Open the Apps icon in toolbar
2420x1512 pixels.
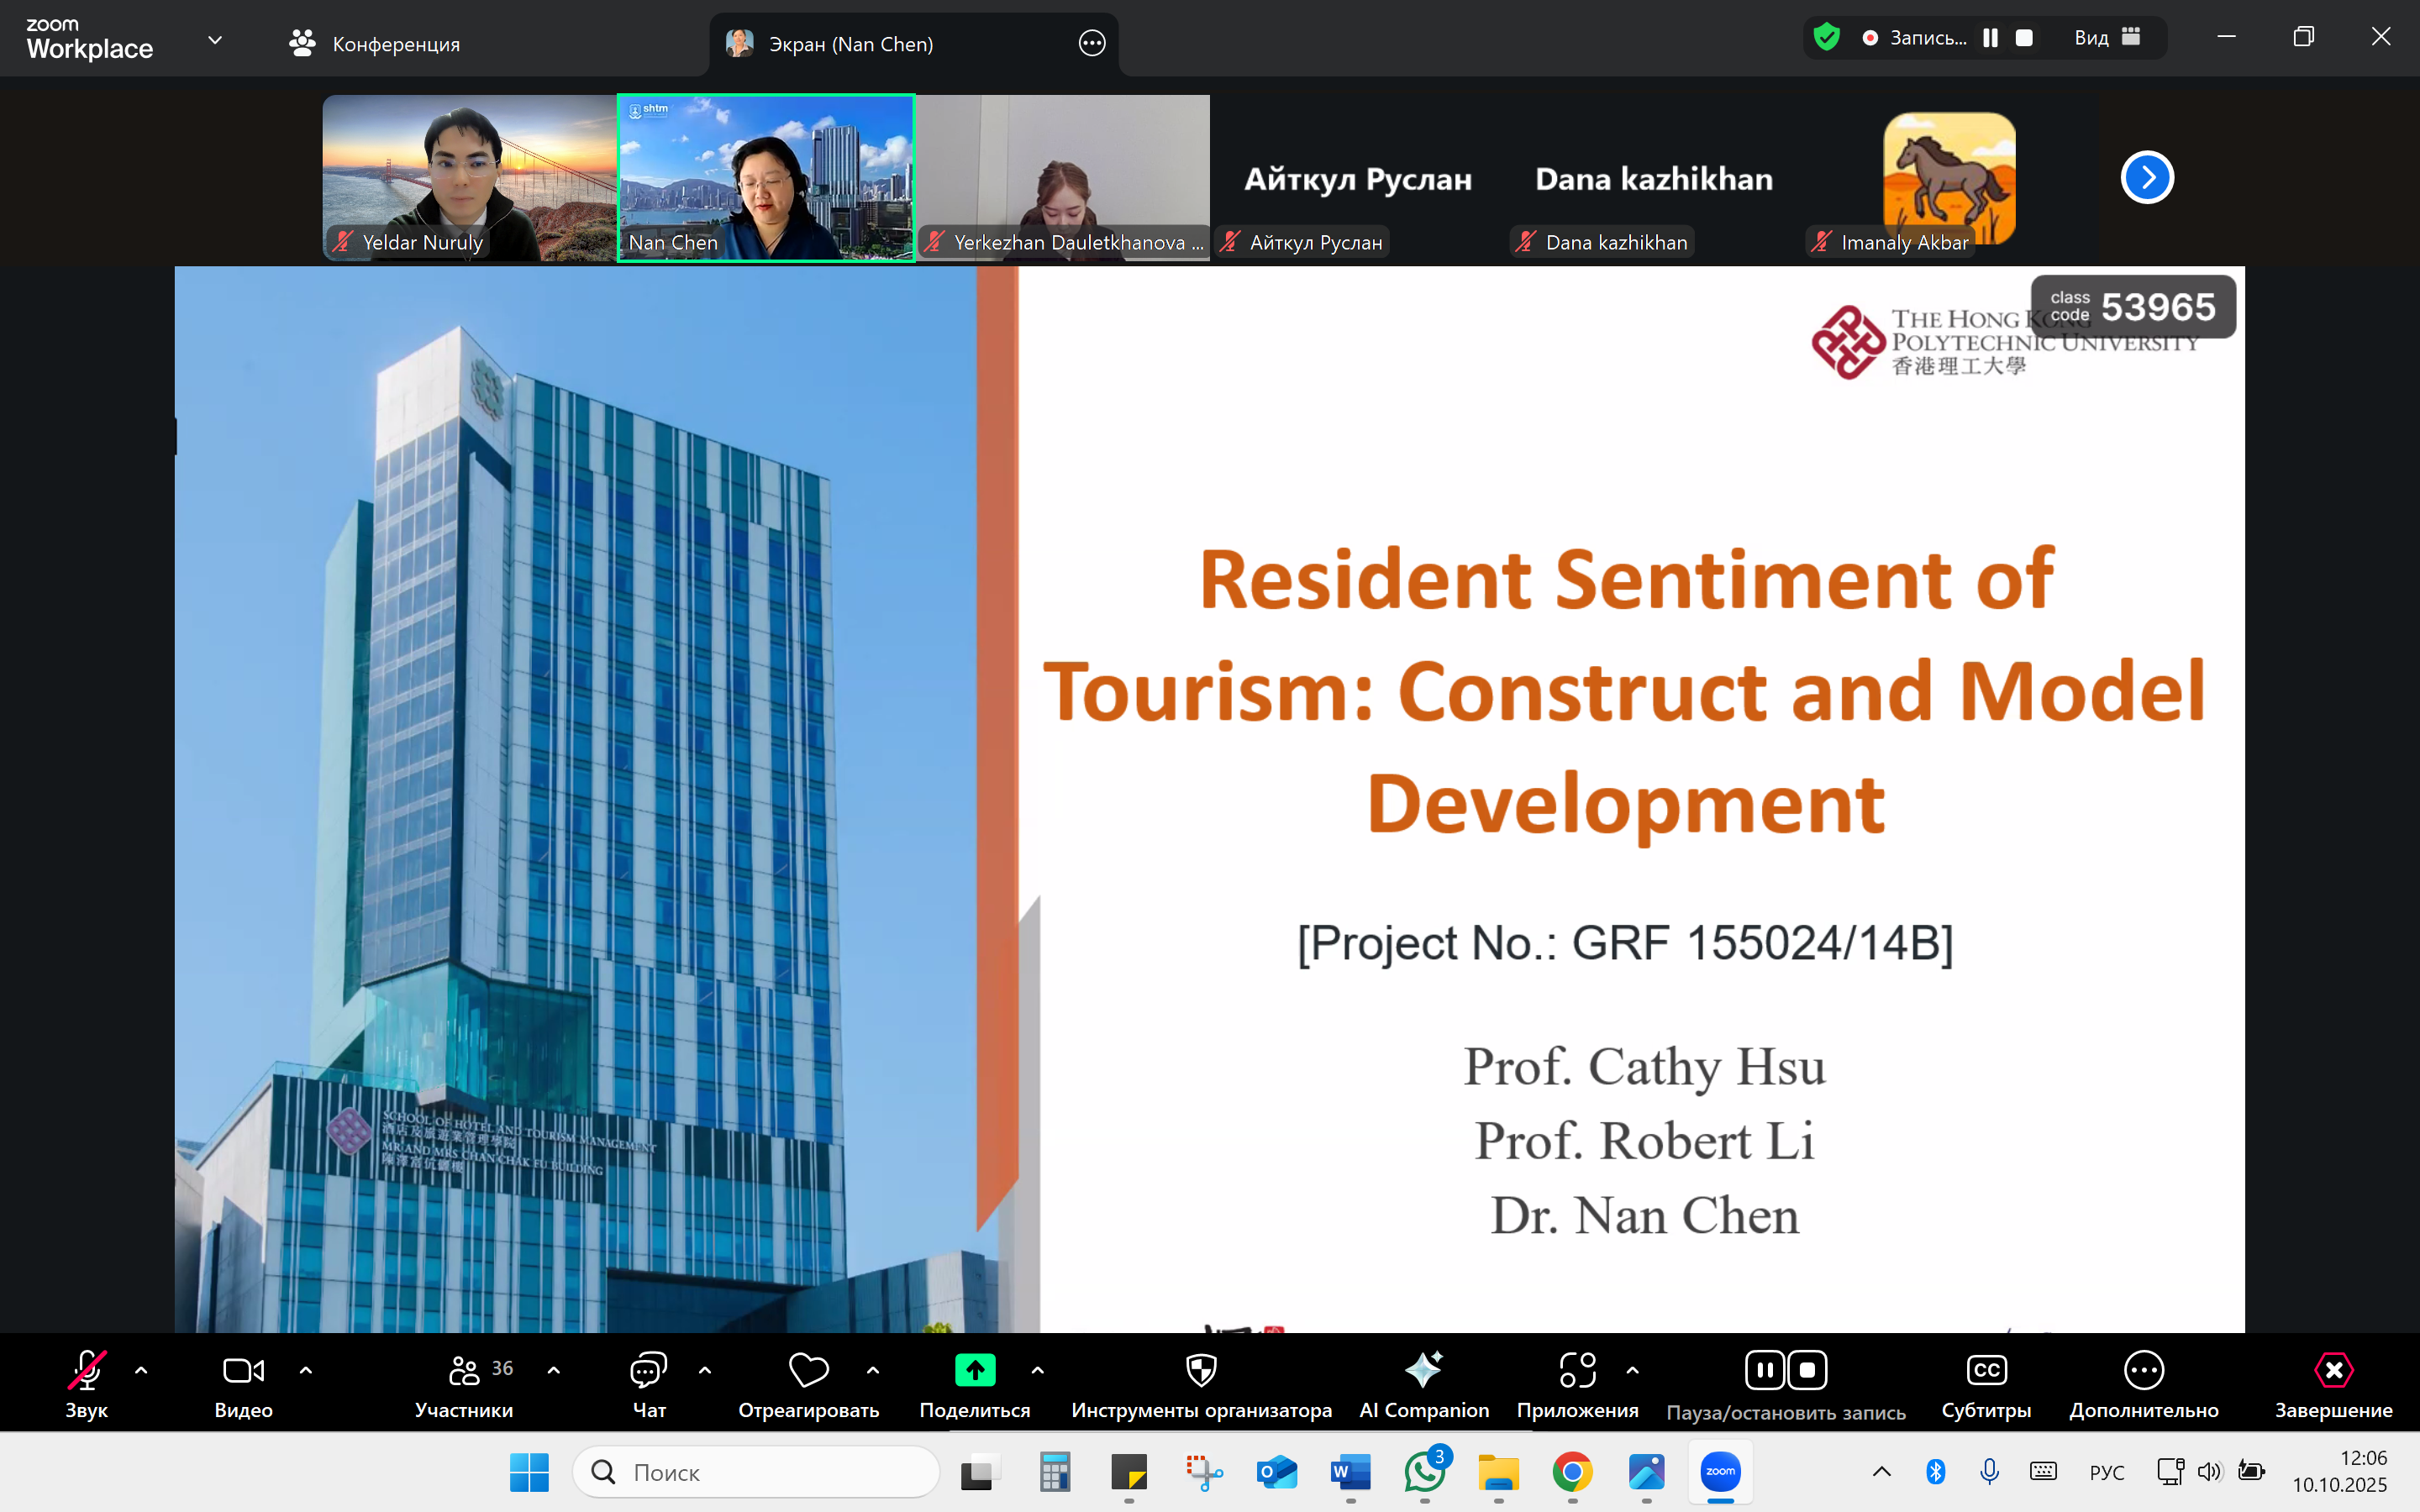click(1577, 1370)
